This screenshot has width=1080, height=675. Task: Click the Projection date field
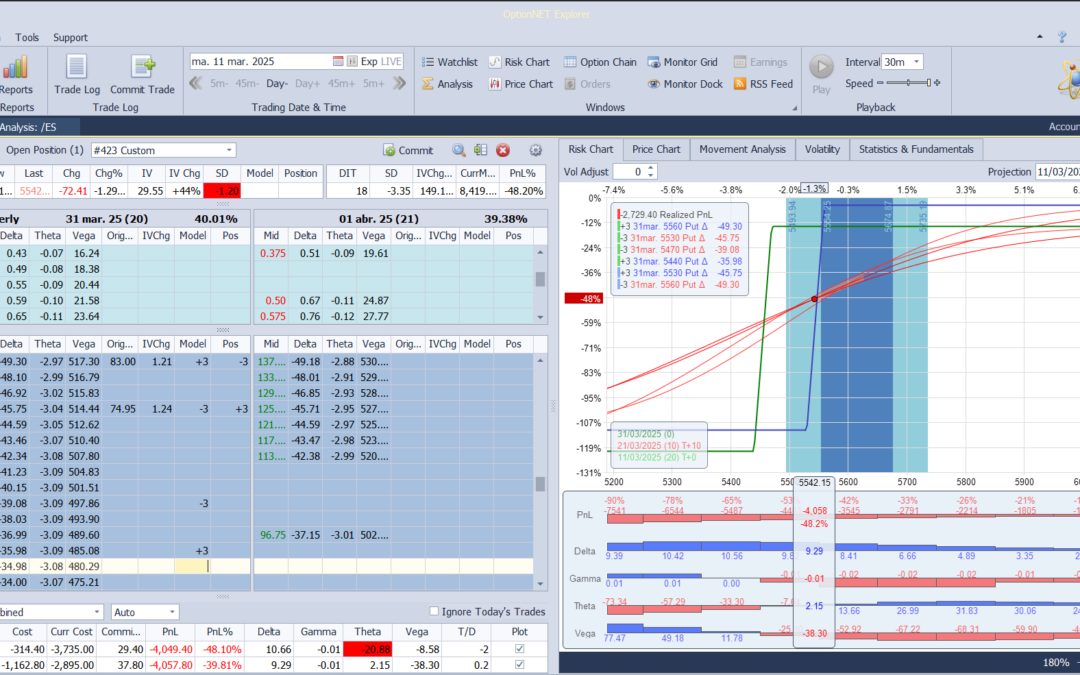click(1057, 172)
